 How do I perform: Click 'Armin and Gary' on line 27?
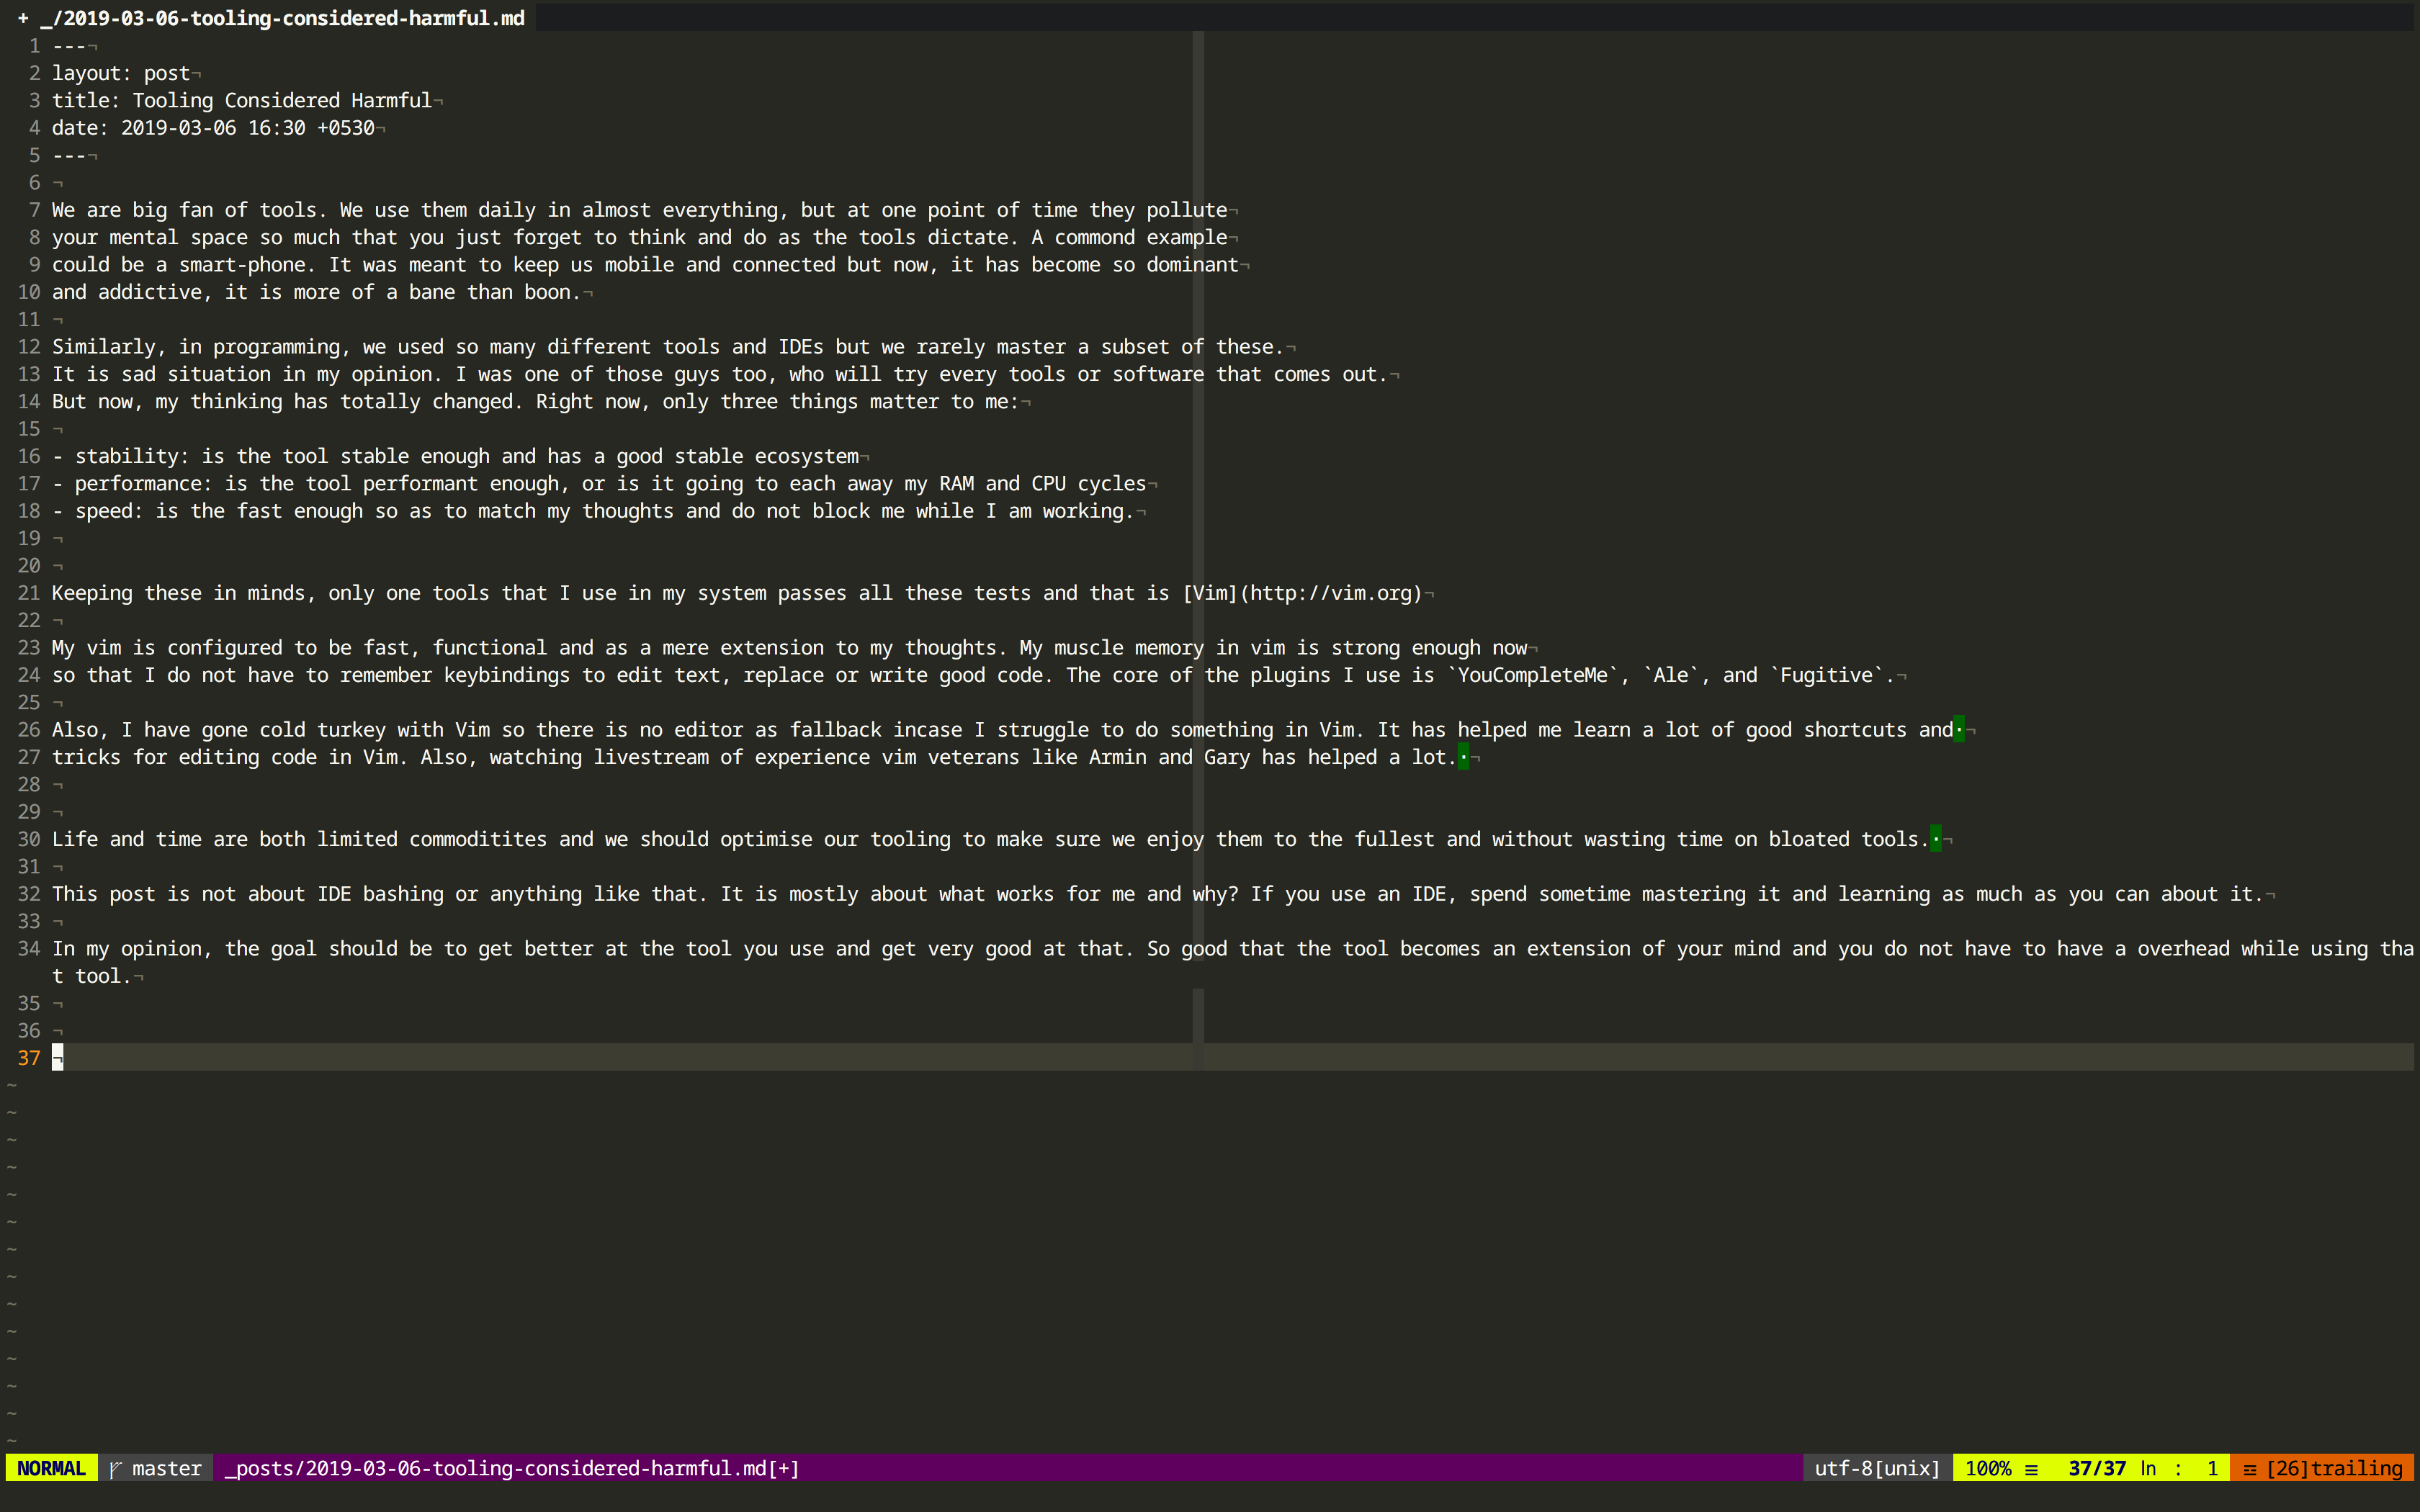pyautogui.click(x=1169, y=757)
